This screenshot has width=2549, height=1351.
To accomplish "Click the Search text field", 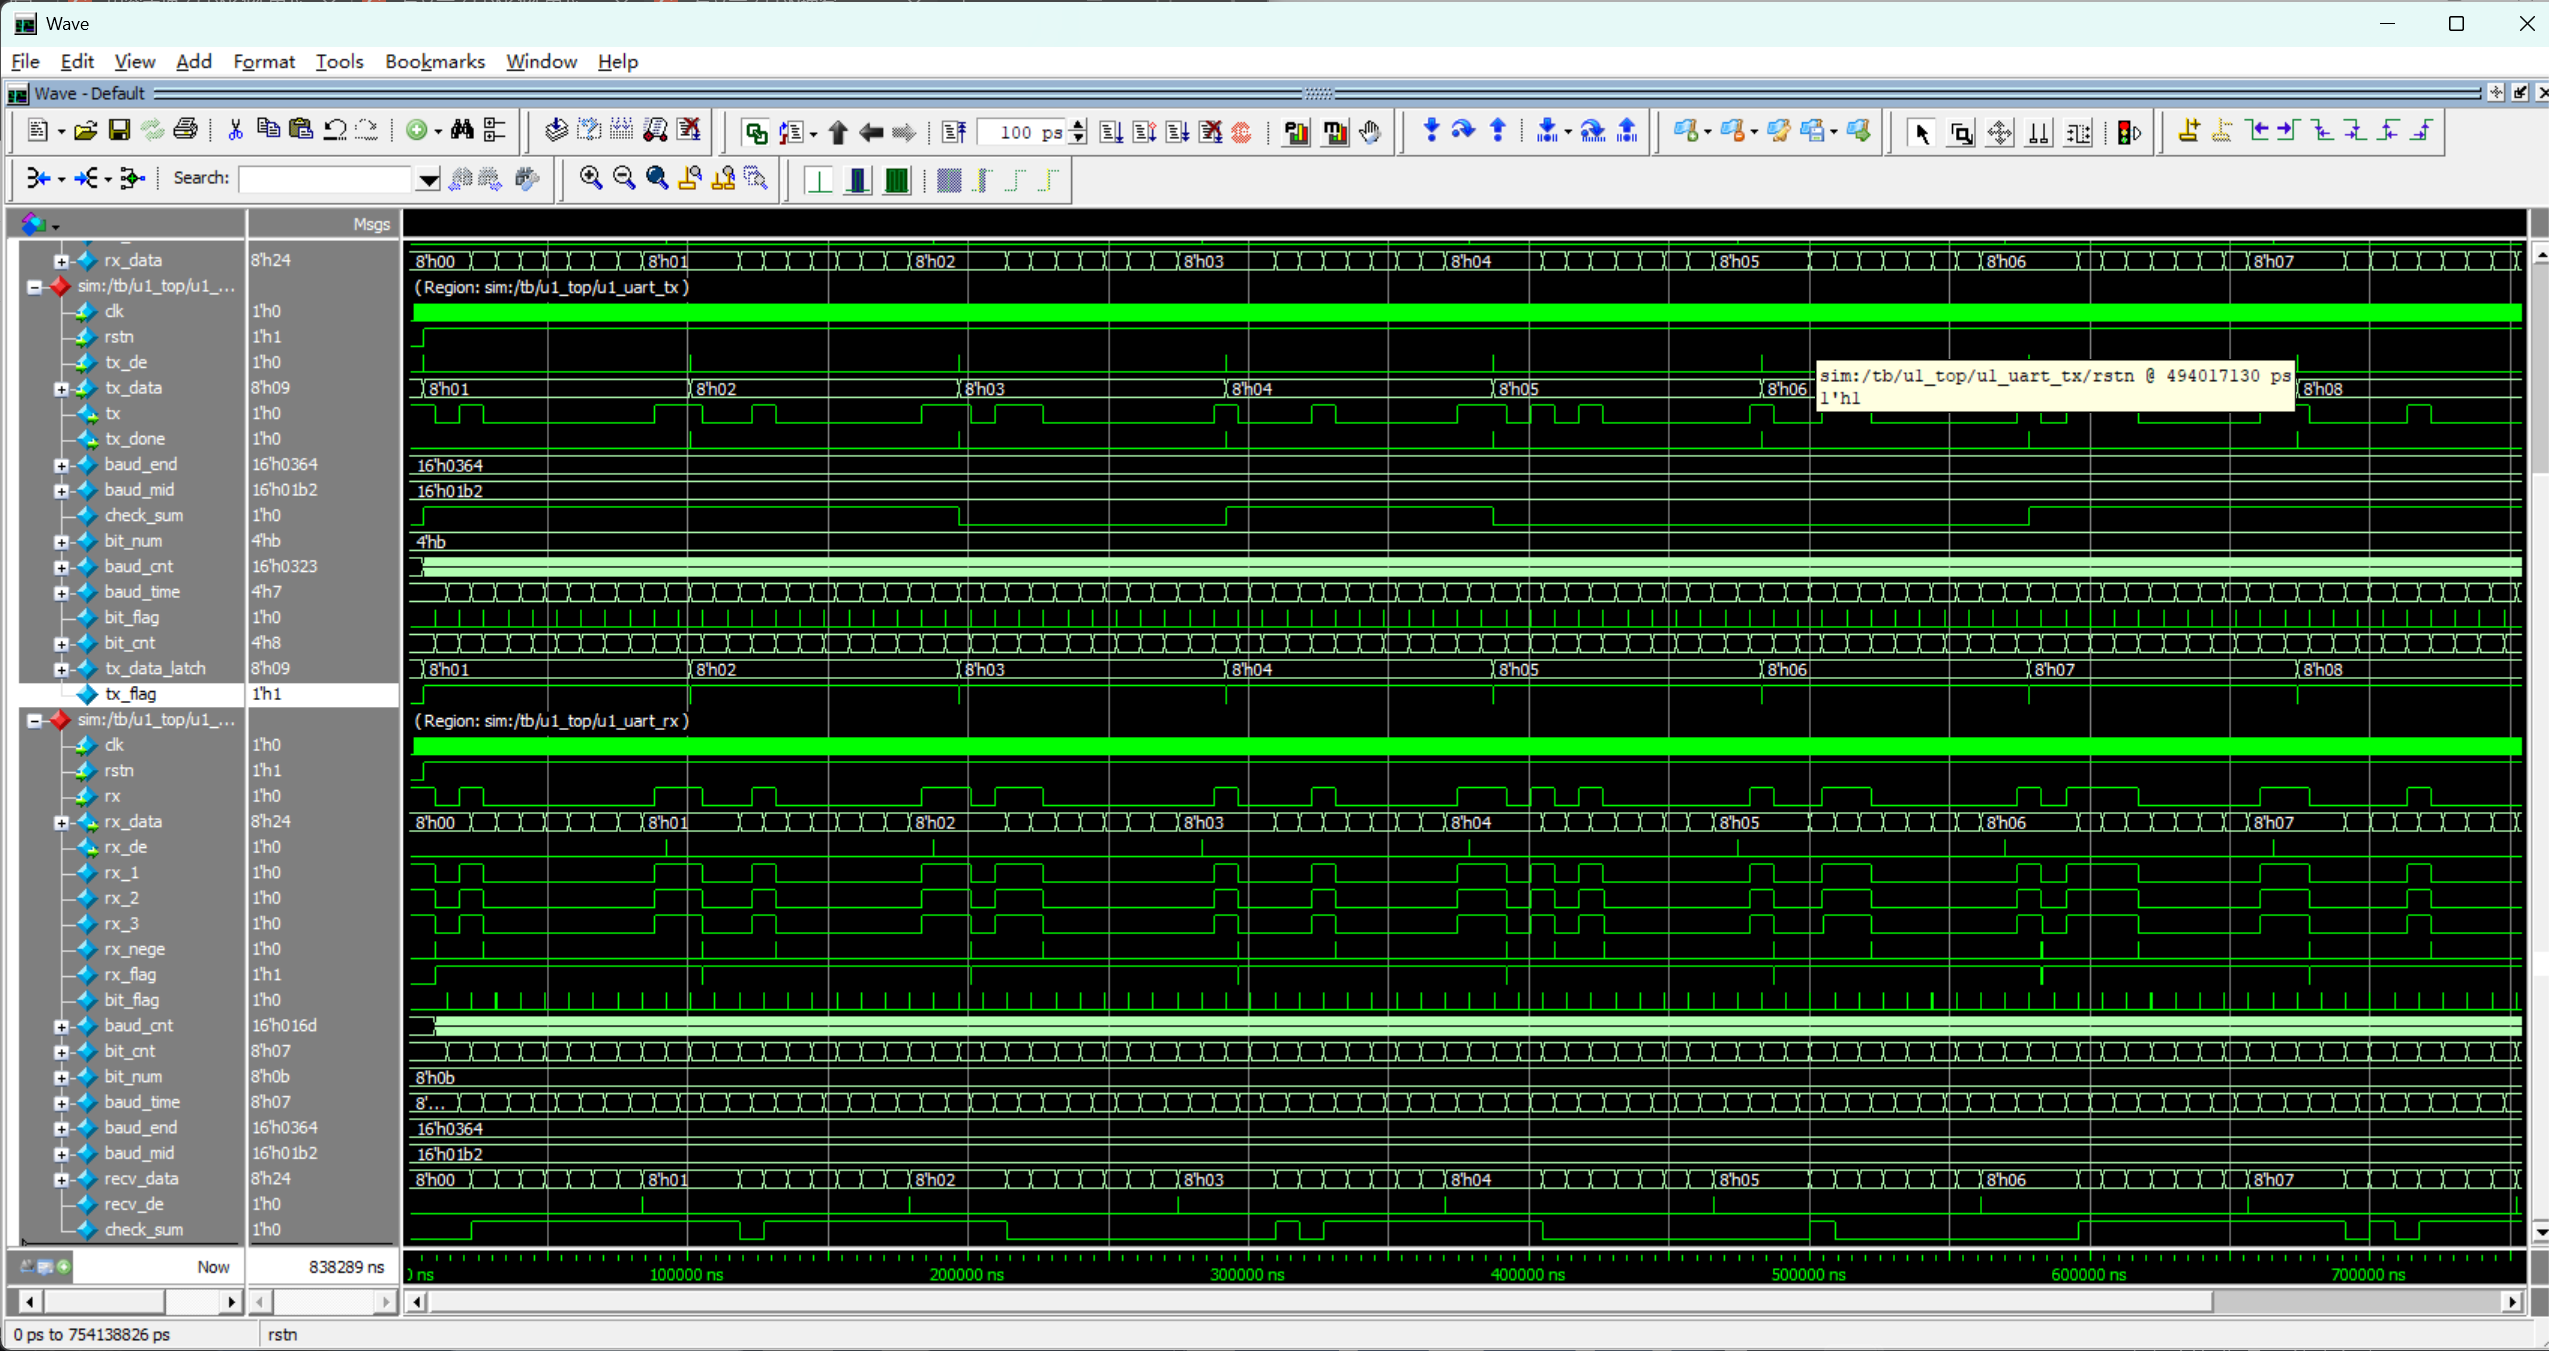I will 327,179.
